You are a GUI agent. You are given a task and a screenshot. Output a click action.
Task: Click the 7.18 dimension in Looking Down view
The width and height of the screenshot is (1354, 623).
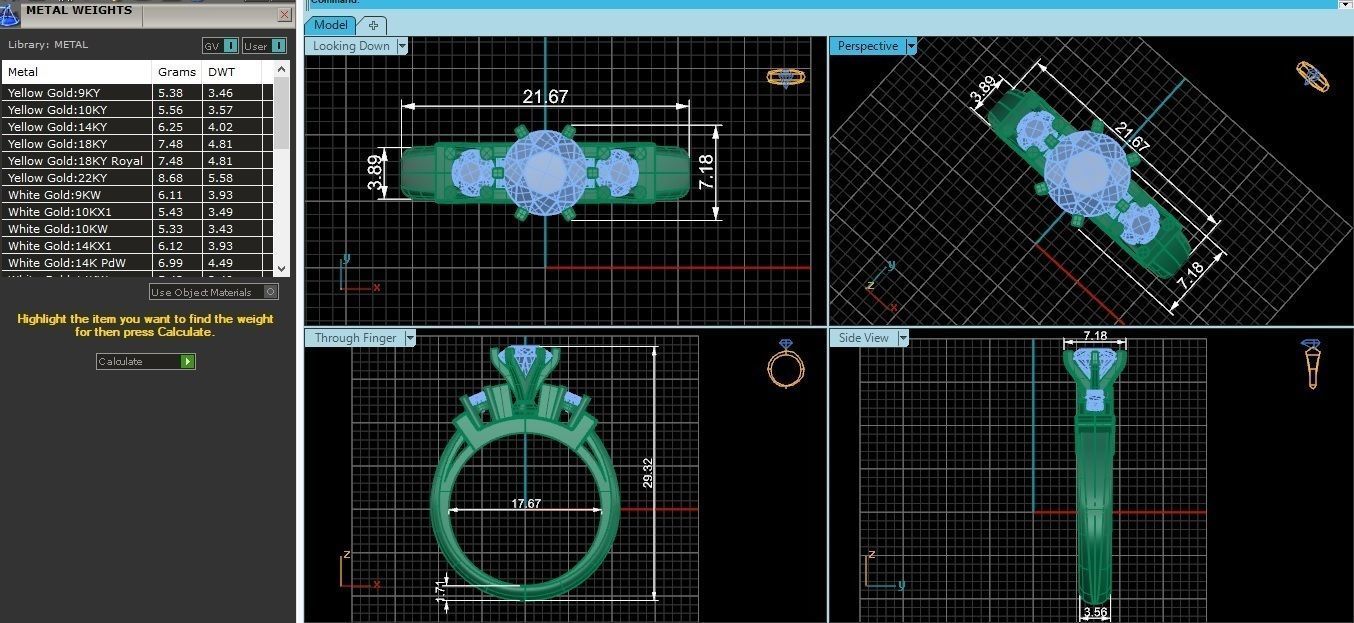point(706,172)
